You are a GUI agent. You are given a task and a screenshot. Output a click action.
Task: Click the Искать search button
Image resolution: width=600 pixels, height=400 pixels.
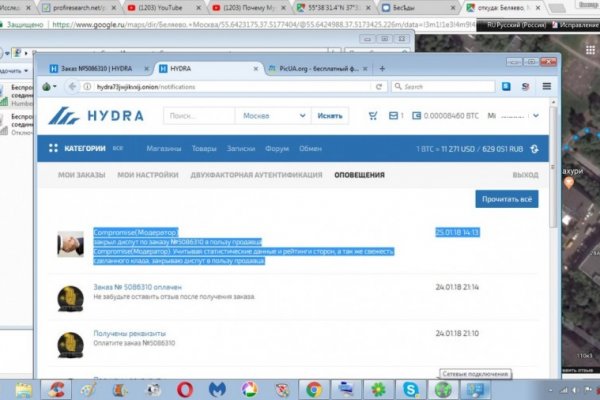click(x=330, y=116)
